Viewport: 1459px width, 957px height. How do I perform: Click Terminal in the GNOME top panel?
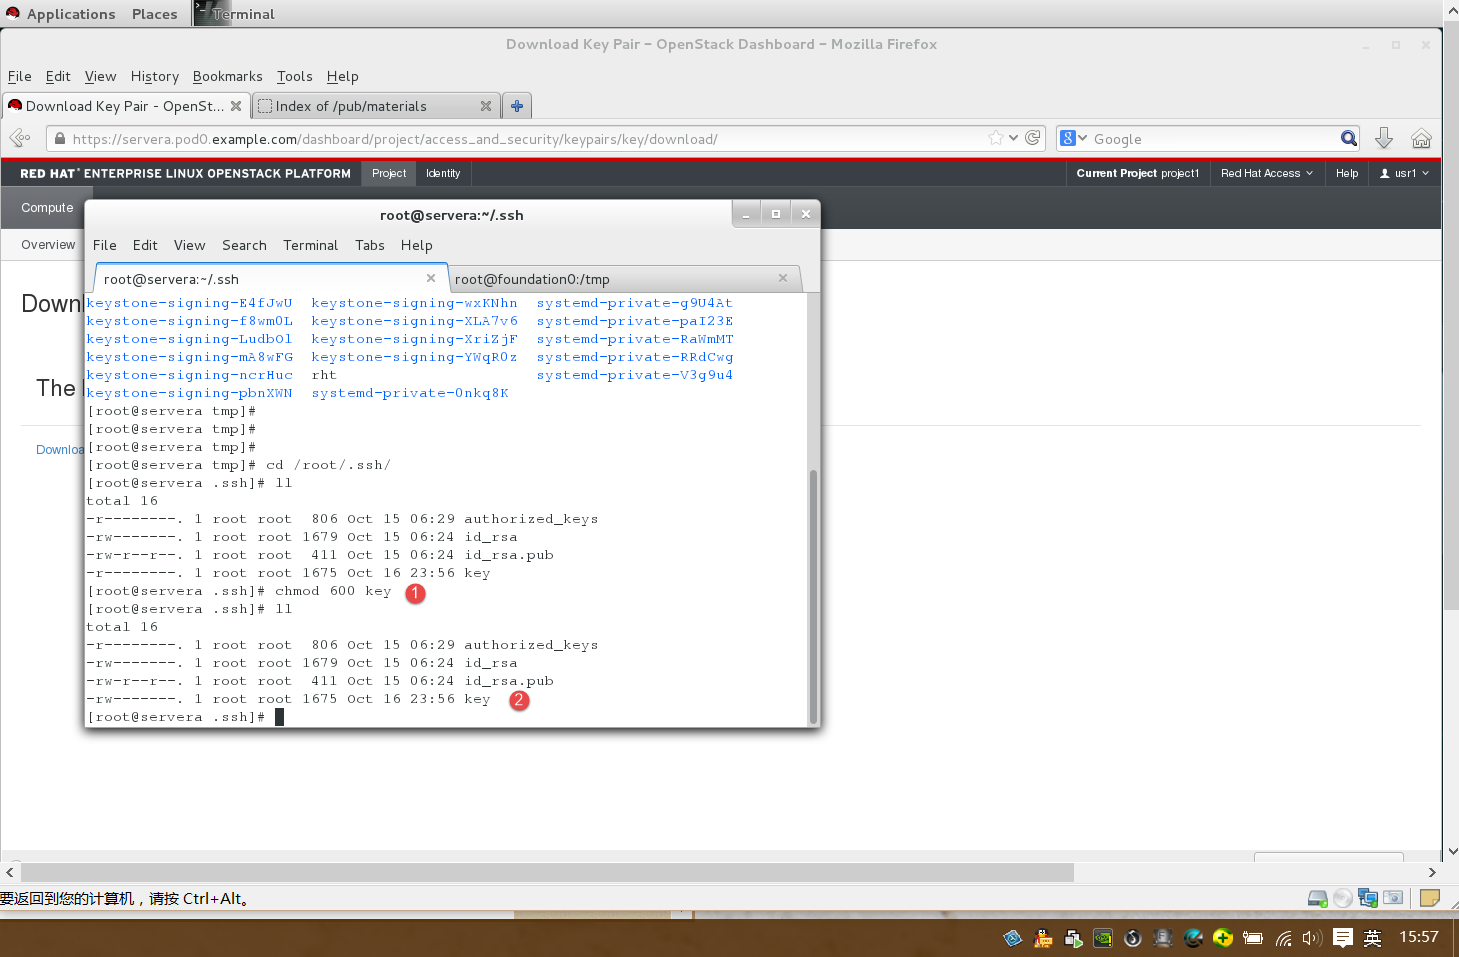[x=235, y=14]
